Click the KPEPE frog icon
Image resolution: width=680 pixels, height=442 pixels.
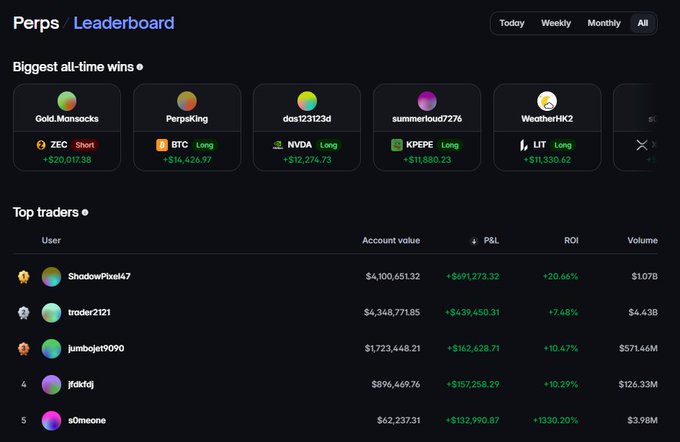(396, 145)
